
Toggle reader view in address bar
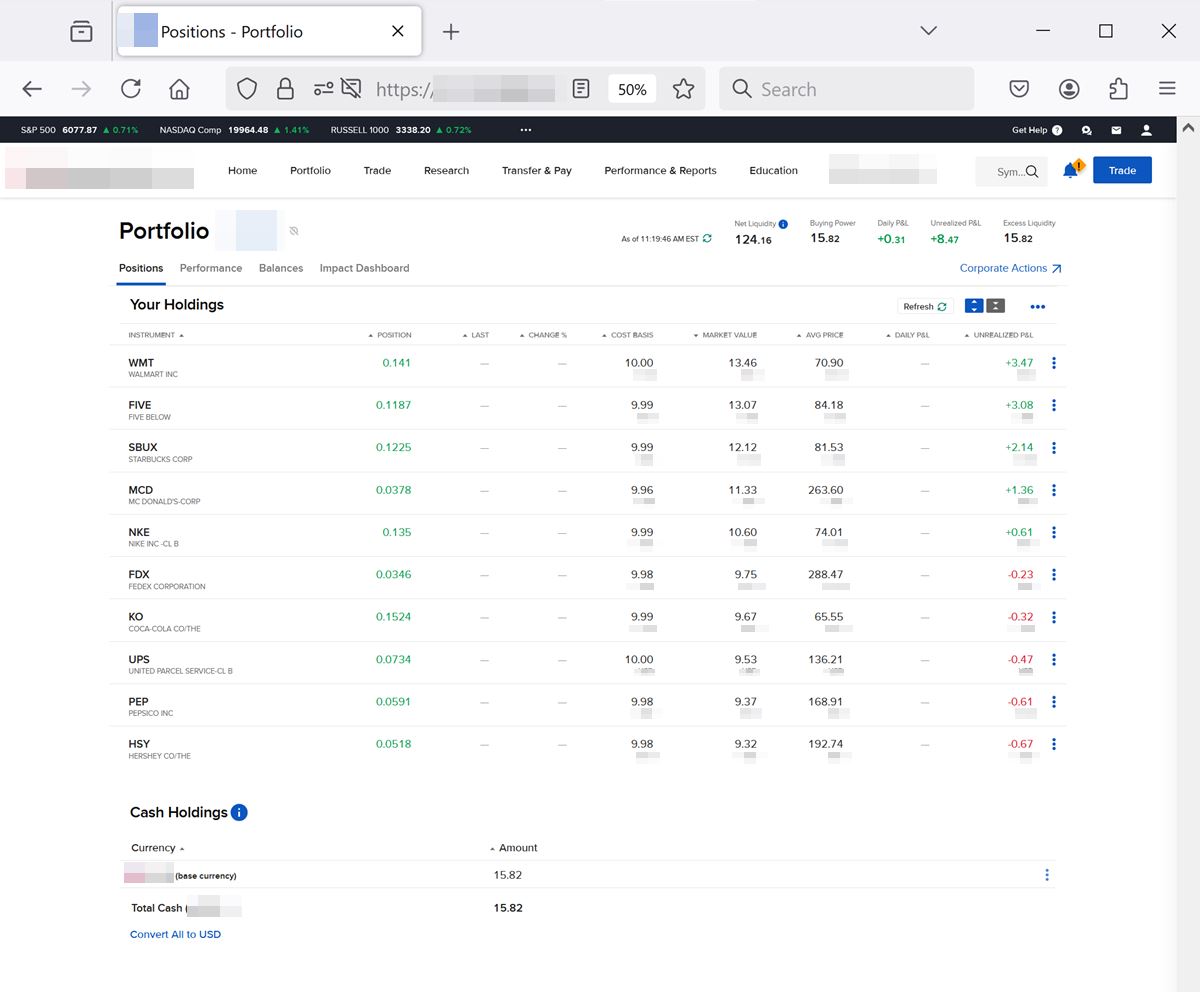581,89
